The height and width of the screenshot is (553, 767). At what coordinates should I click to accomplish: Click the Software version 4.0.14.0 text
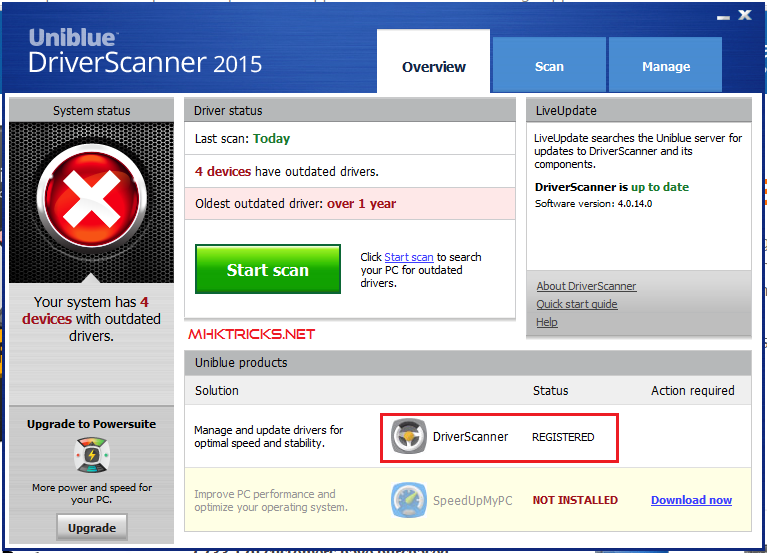pyautogui.click(x=593, y=203)
